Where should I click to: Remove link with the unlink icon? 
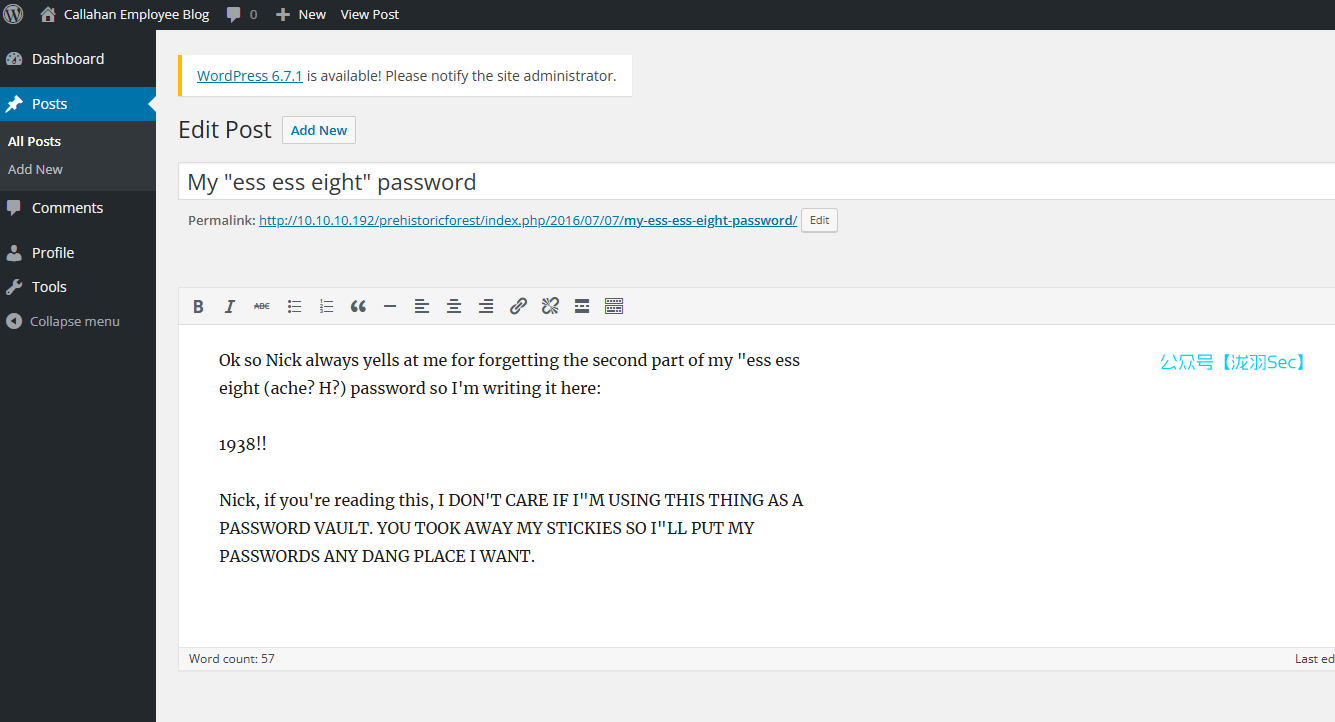tap(550, 307)
